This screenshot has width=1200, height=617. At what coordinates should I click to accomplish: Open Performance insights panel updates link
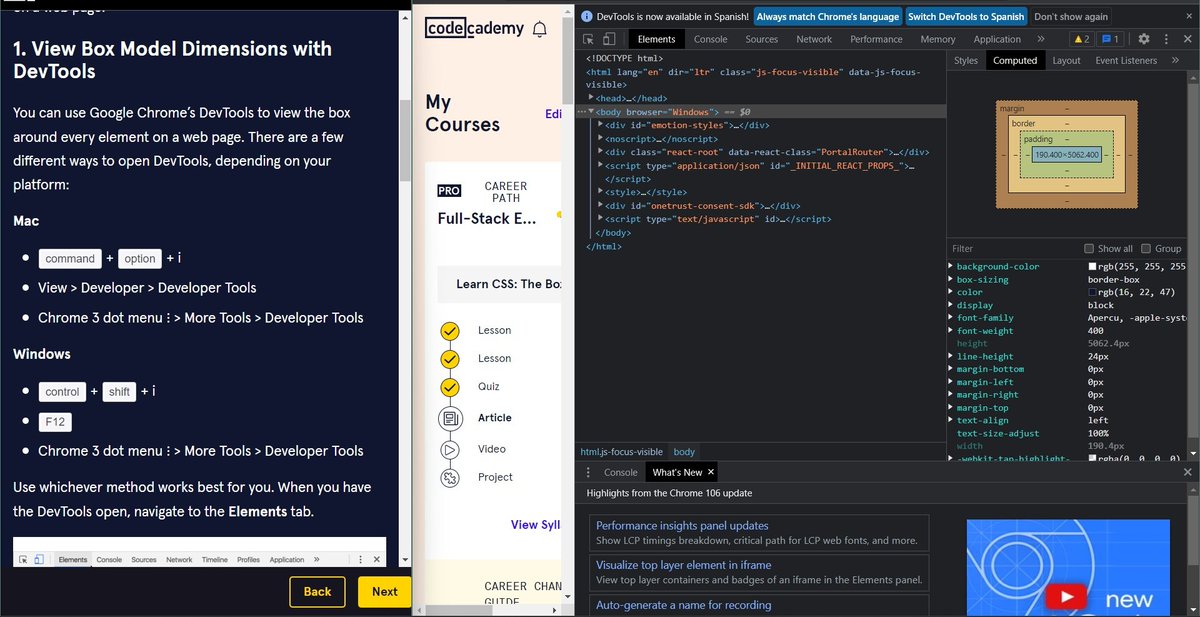pos(682,525)
